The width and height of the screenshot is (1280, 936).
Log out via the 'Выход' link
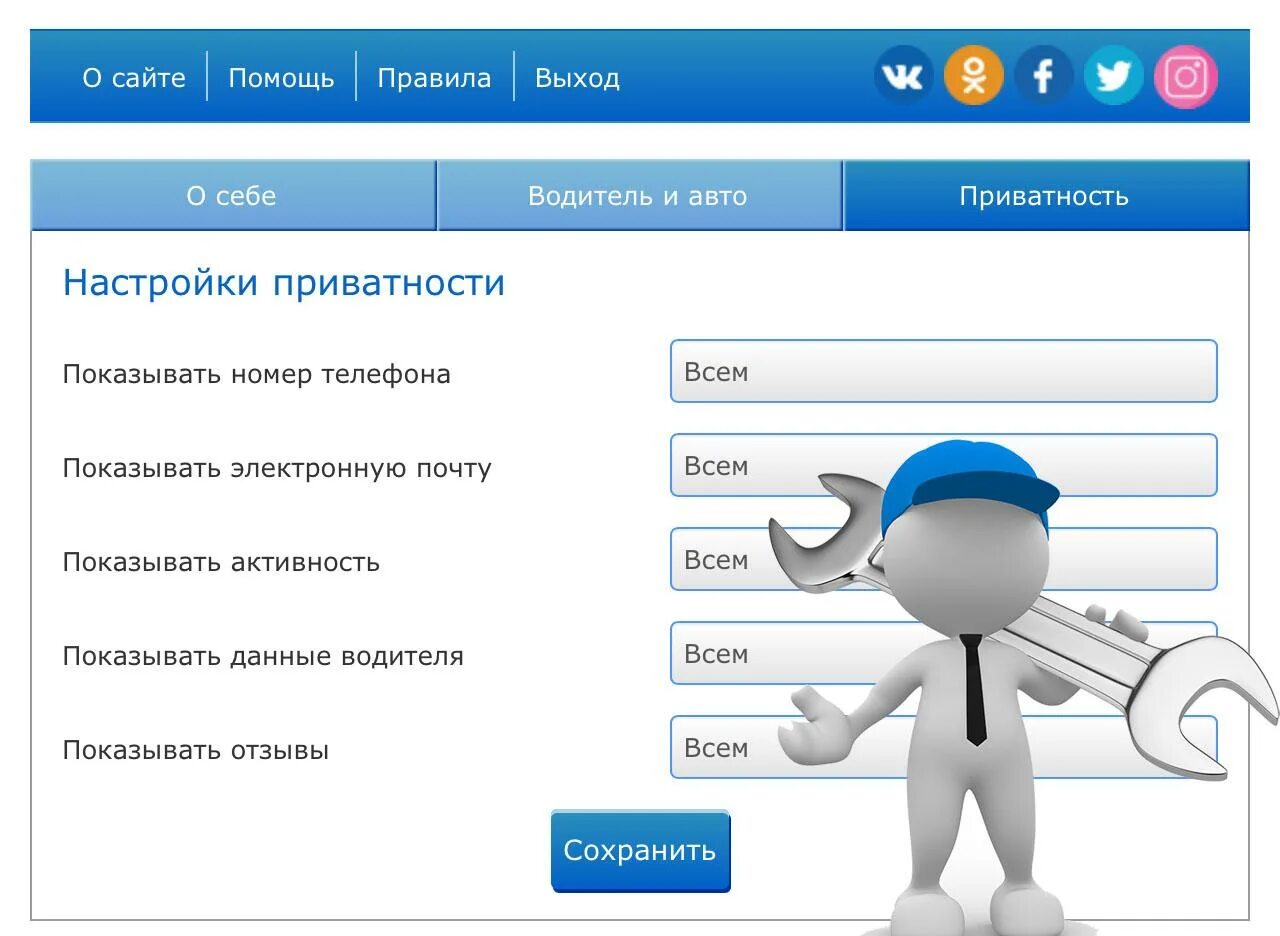point(577,77)
